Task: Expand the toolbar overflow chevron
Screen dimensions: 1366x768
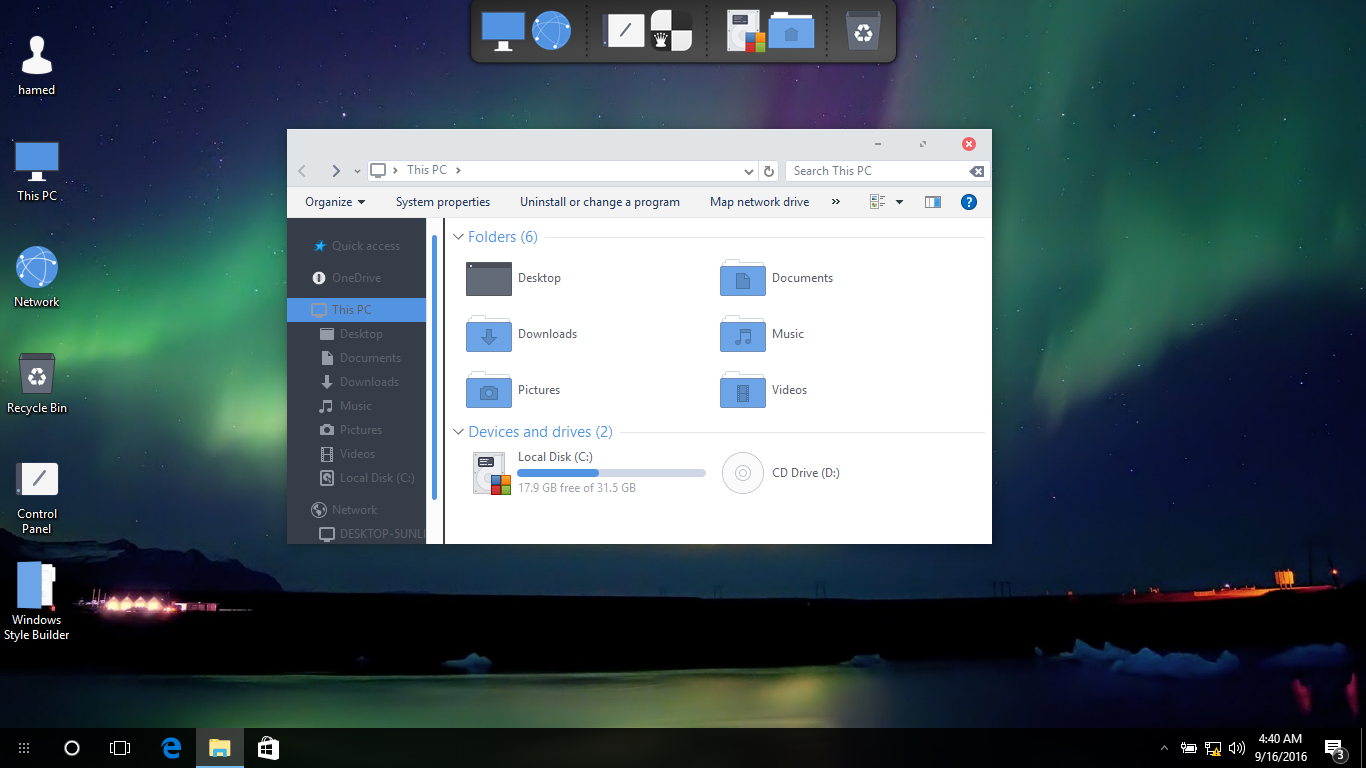Action: click(x=835, y=202)
